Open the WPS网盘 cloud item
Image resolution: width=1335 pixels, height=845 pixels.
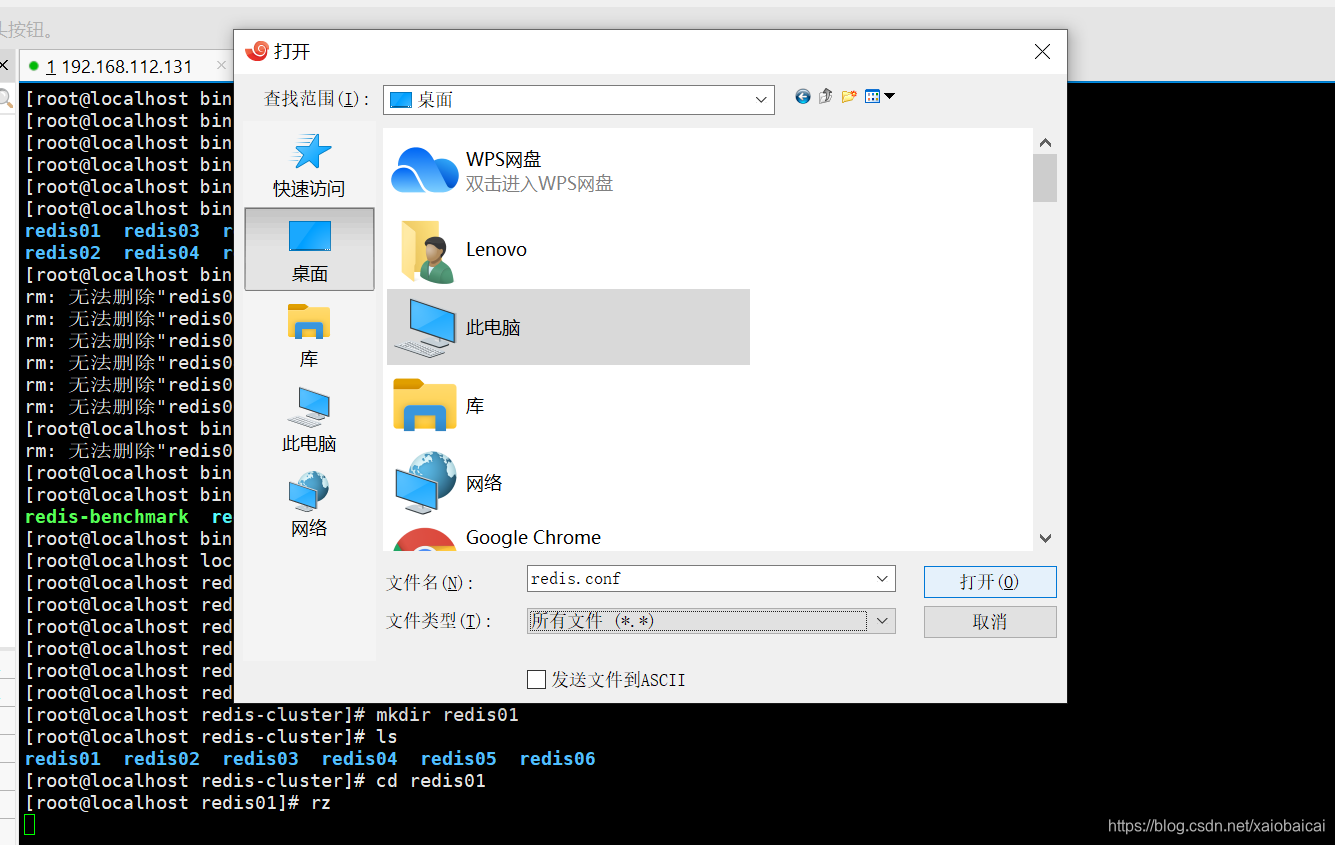coord(568,171)
